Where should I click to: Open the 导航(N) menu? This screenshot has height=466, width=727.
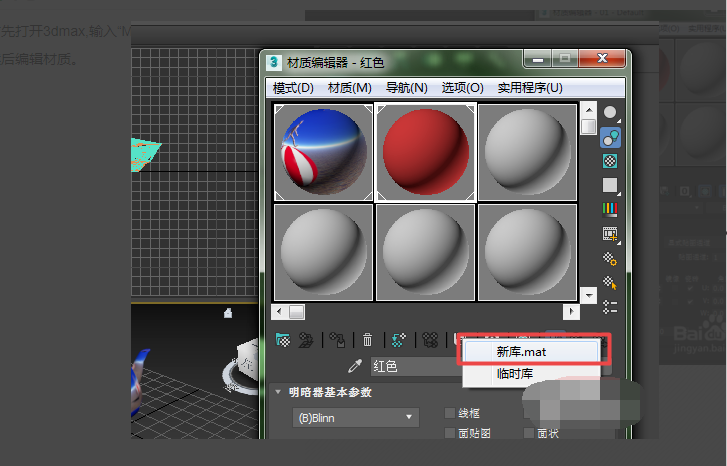407,88
